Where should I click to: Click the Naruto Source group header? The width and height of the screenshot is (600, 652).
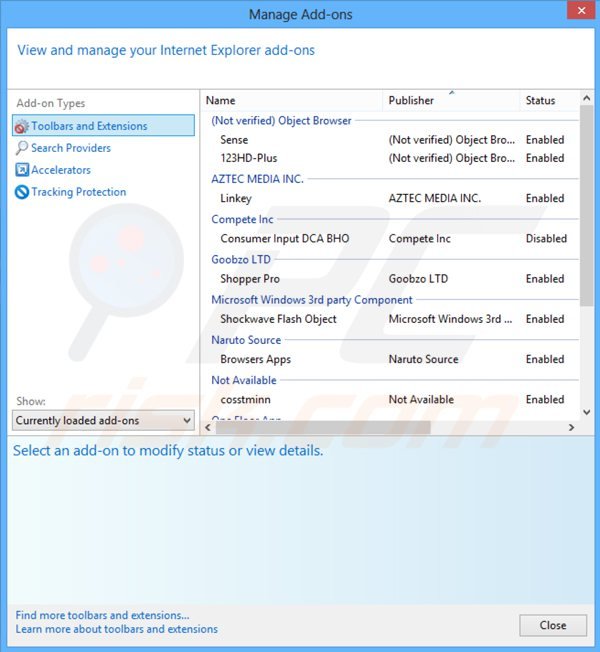(x=246, y=340)
